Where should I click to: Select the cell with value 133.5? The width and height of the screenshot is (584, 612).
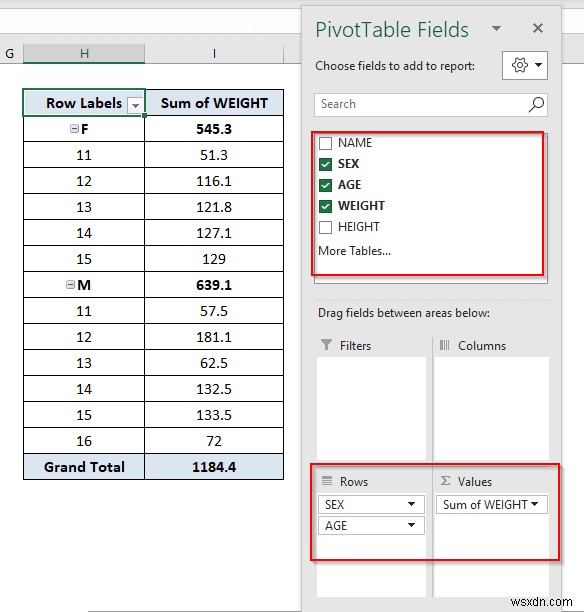click(214, 415)
